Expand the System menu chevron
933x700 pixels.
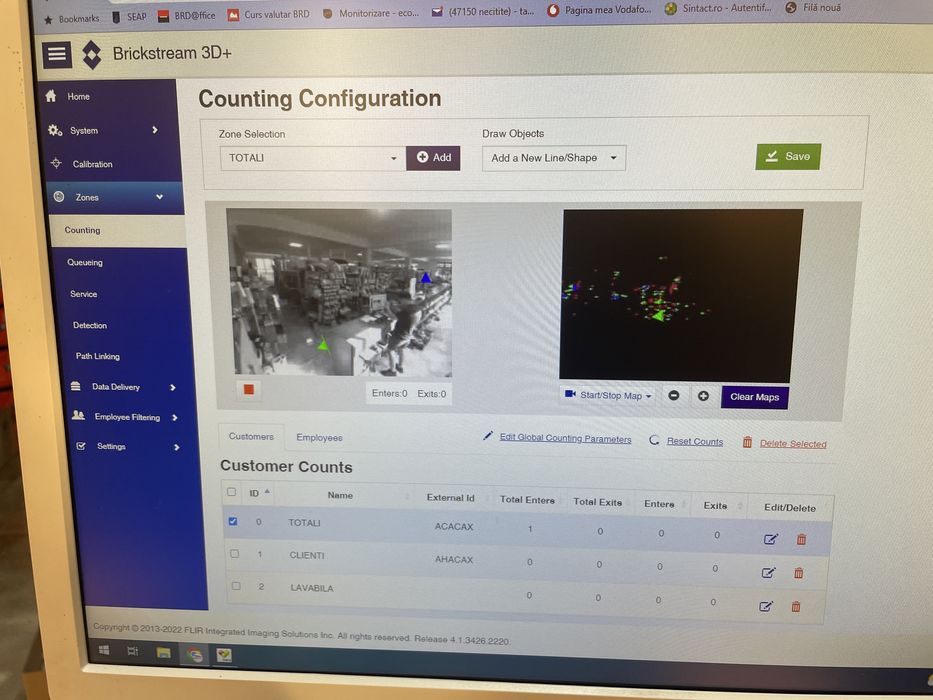coord(155,130)
